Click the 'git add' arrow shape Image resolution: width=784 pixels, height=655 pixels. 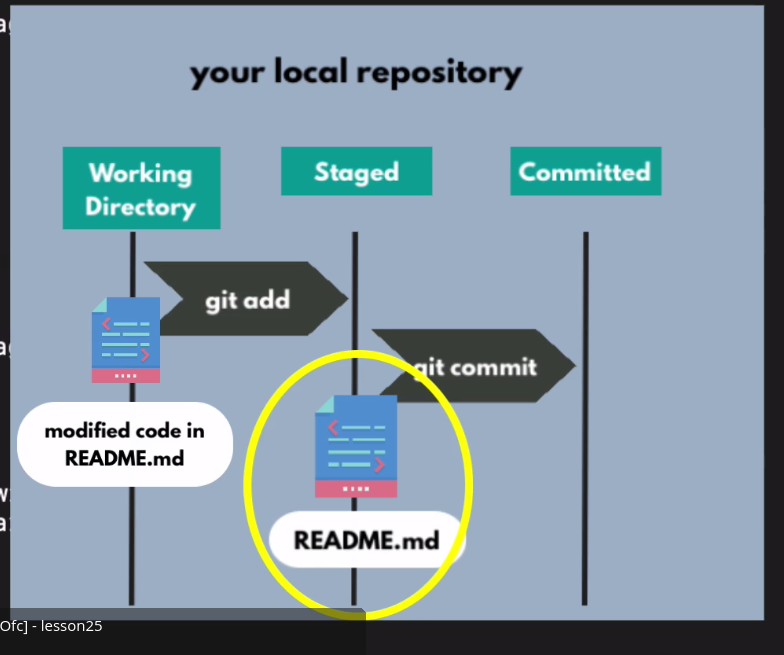click(246, 298)
